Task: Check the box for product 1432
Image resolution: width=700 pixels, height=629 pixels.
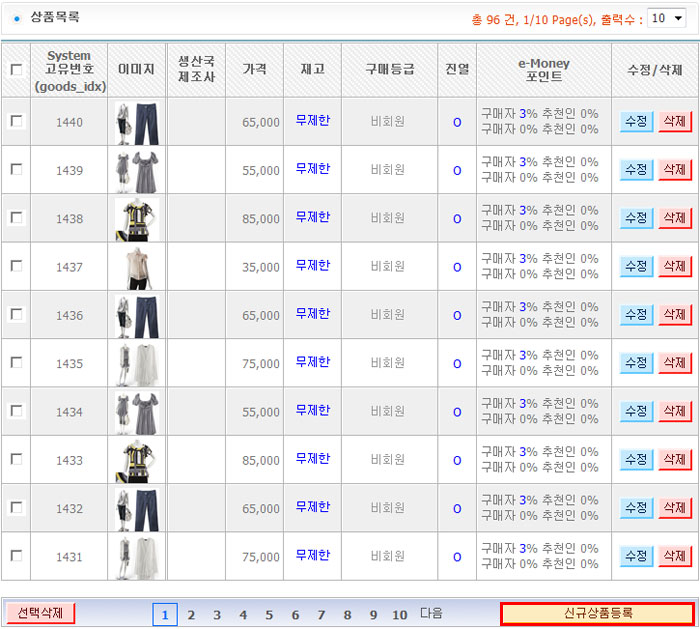Action: (16, 507)
